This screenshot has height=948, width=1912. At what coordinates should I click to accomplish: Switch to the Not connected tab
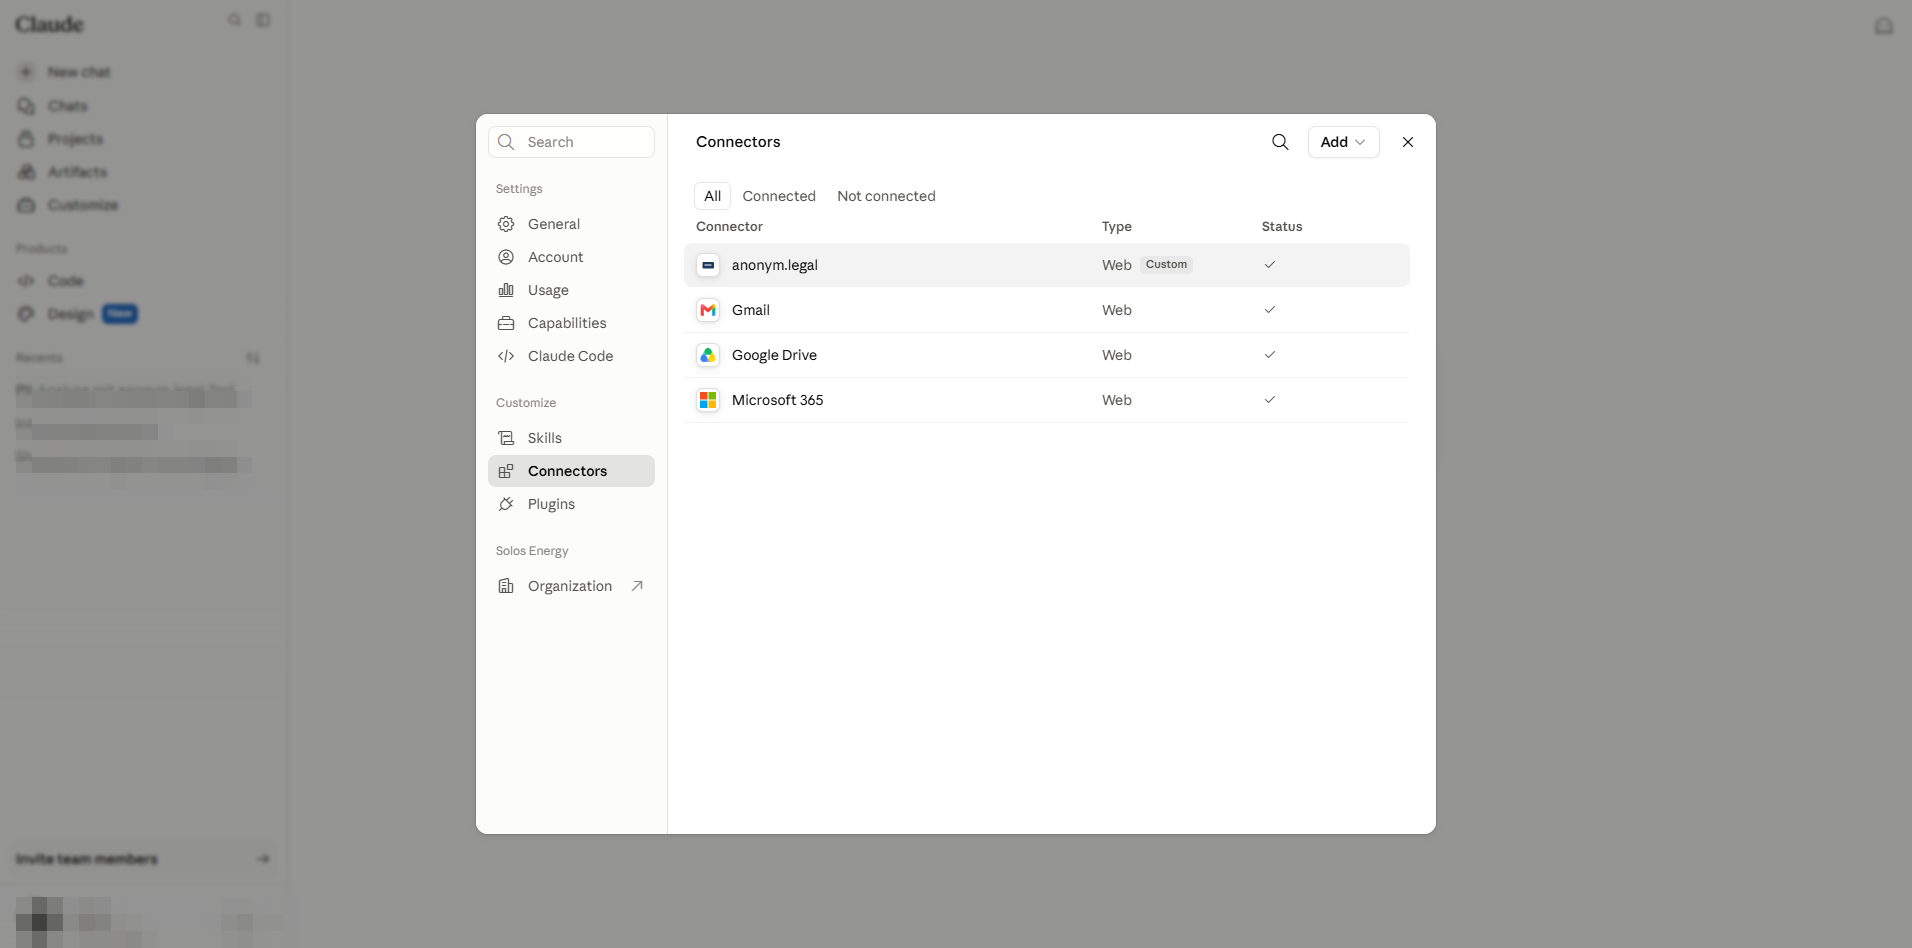coord(886,196)
